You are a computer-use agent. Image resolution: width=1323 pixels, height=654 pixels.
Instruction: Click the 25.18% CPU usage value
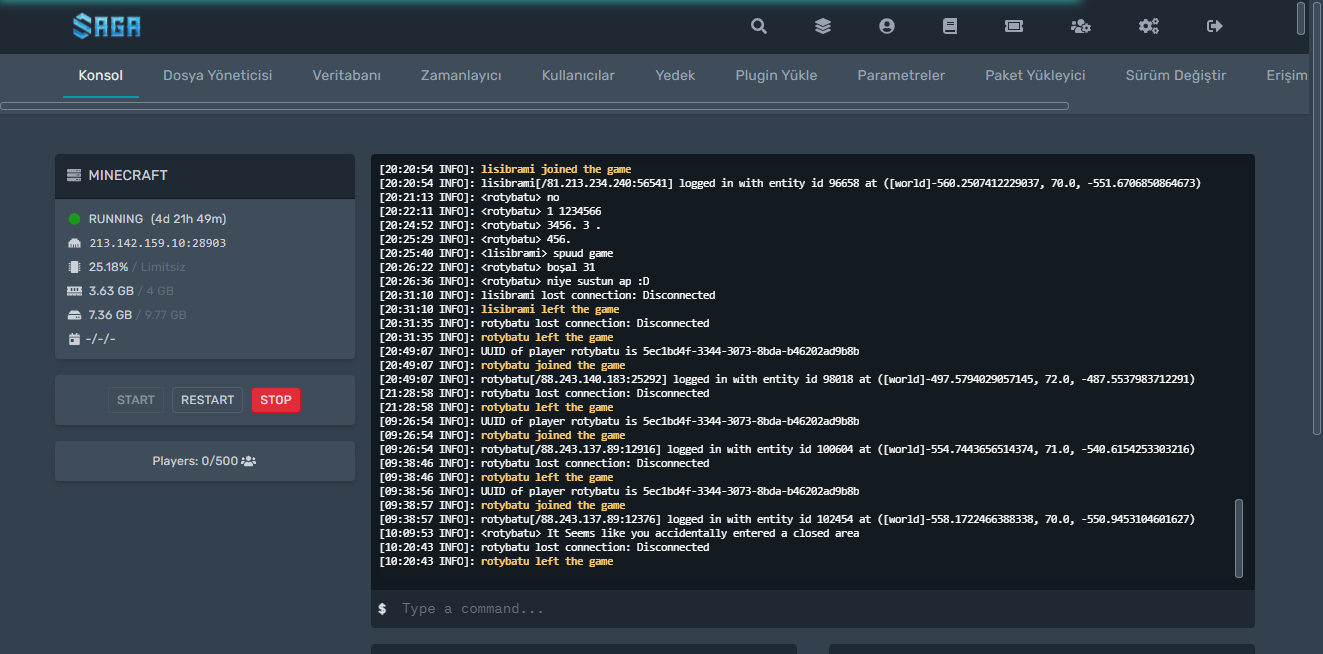click(108, 267)
